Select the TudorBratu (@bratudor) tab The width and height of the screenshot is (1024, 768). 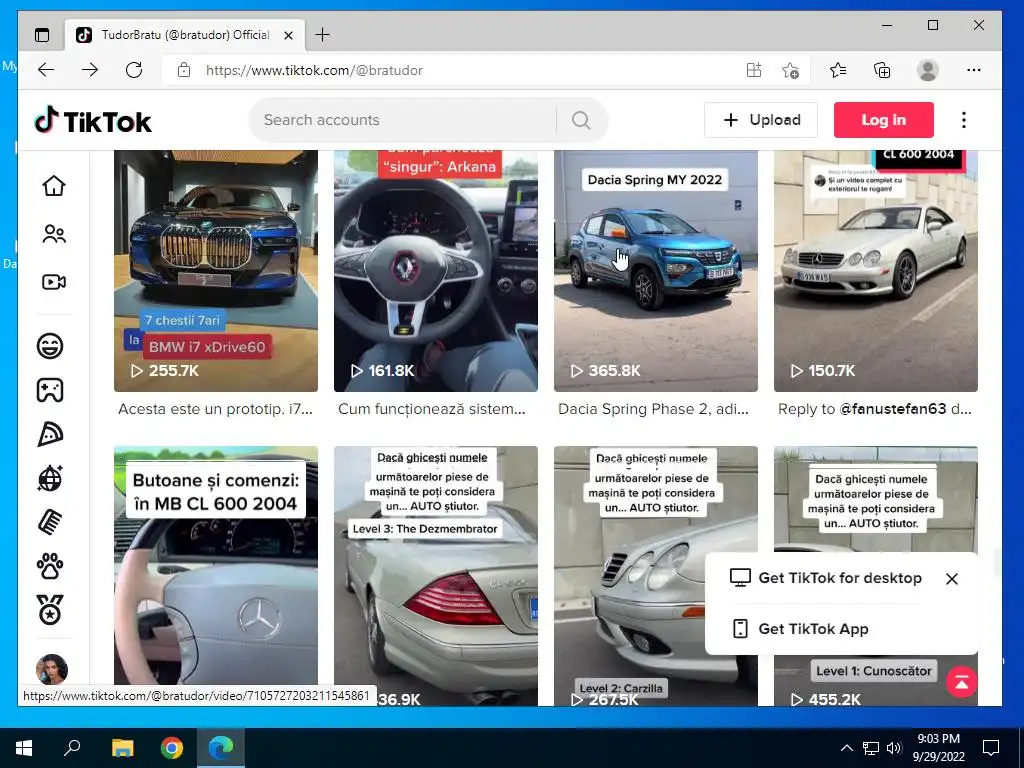(184, 35)
